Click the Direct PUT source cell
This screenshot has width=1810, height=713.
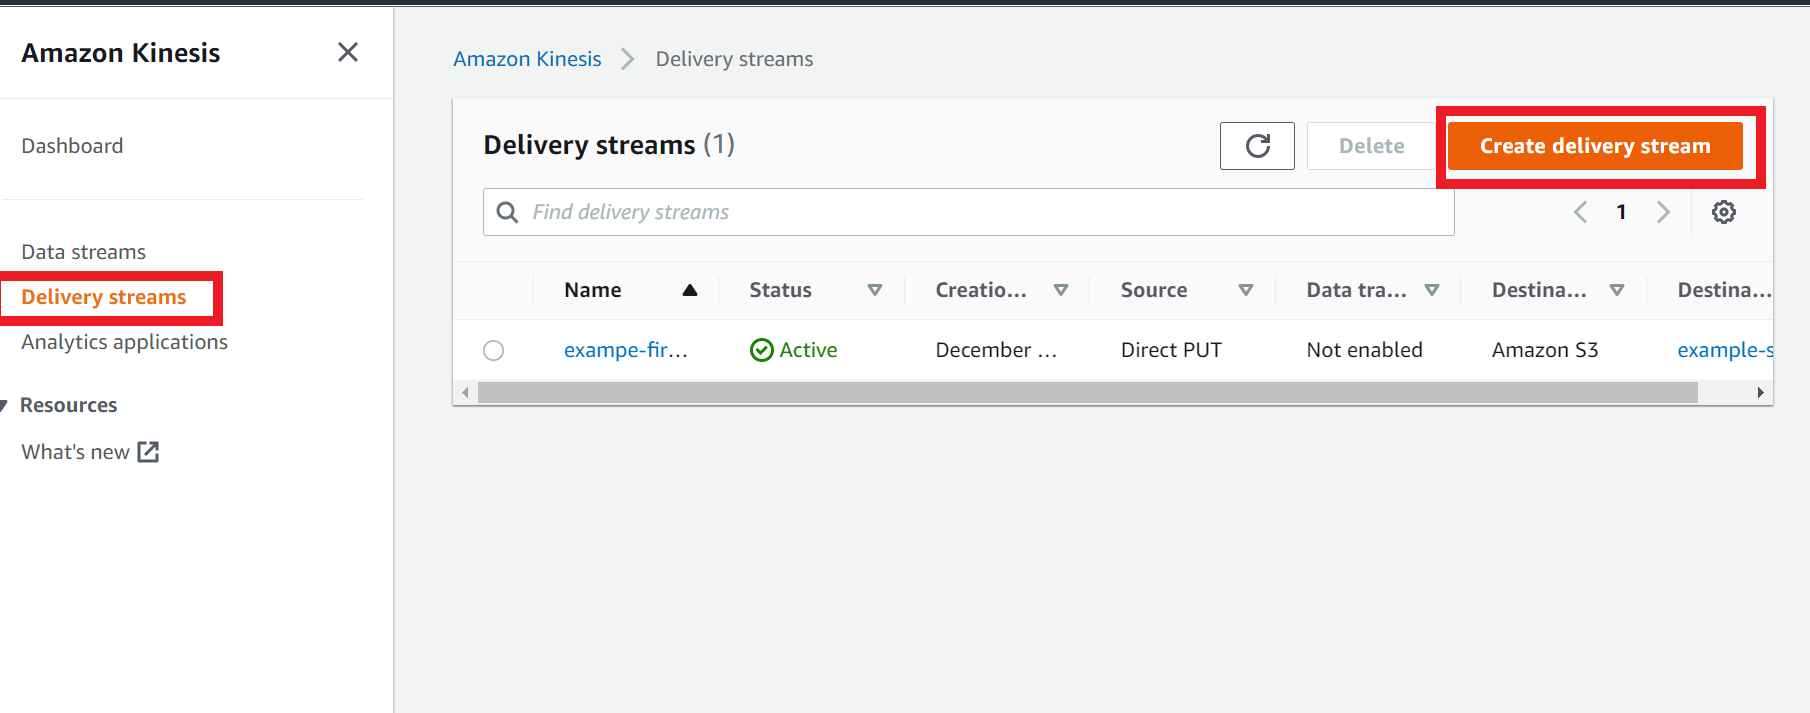point(1171,350)
